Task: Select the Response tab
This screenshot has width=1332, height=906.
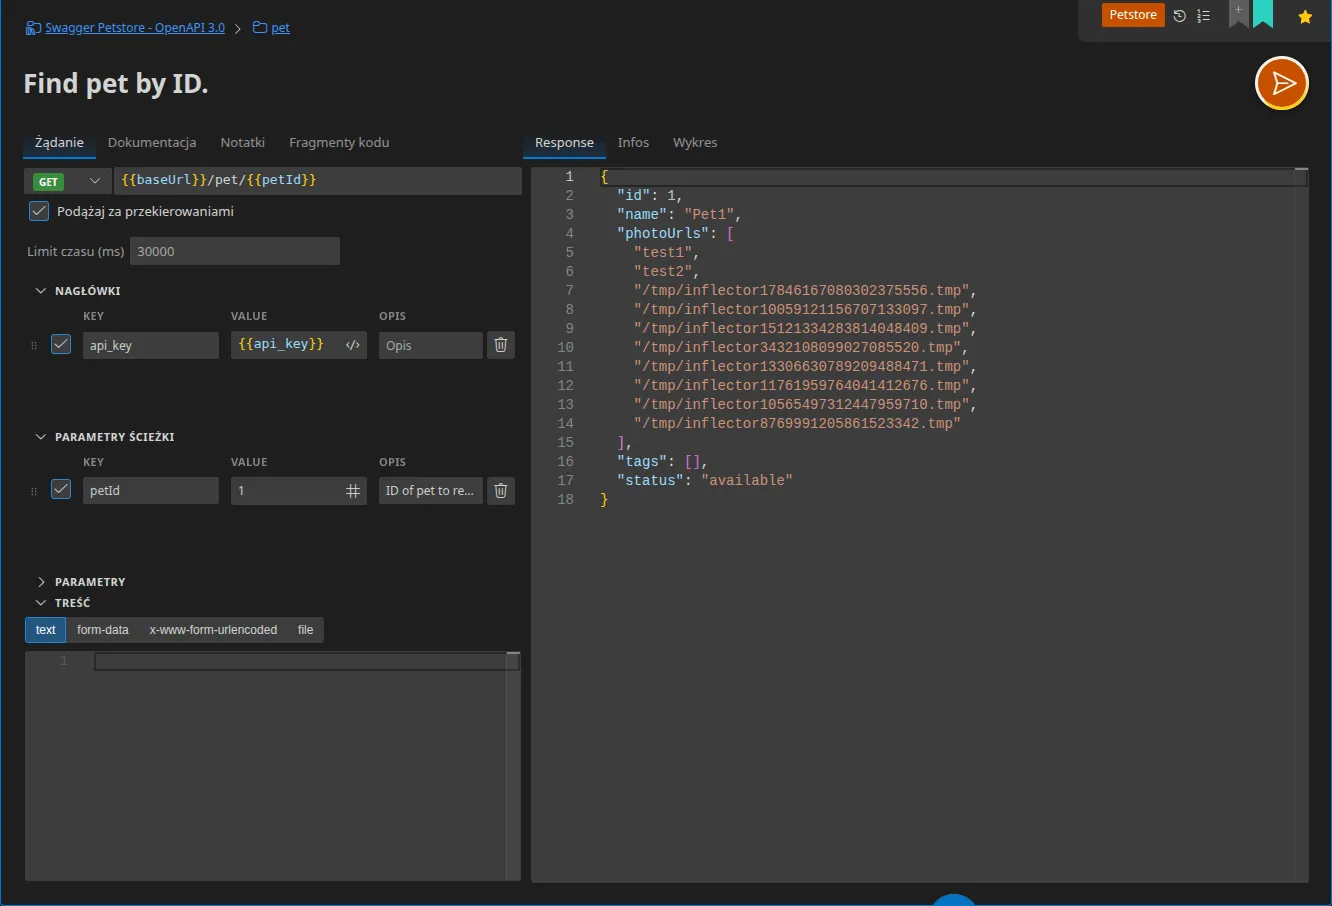Action: point(564,143)
